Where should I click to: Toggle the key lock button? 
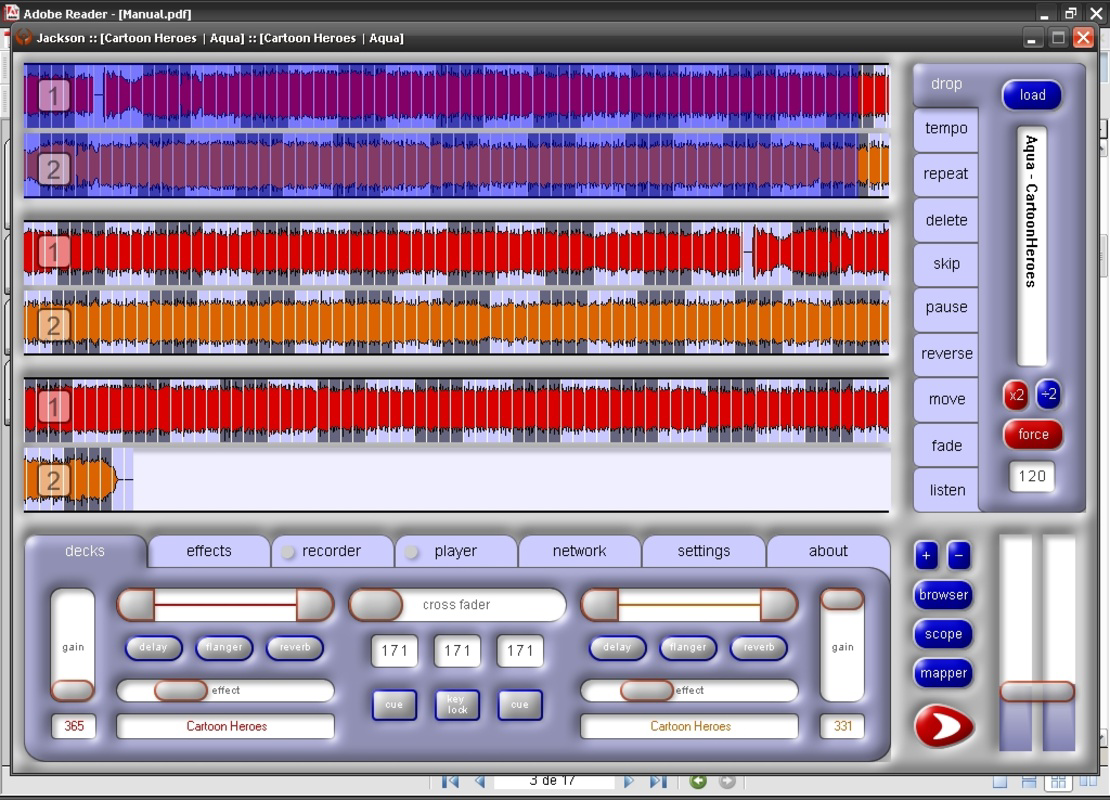click(x=457, y=704)
